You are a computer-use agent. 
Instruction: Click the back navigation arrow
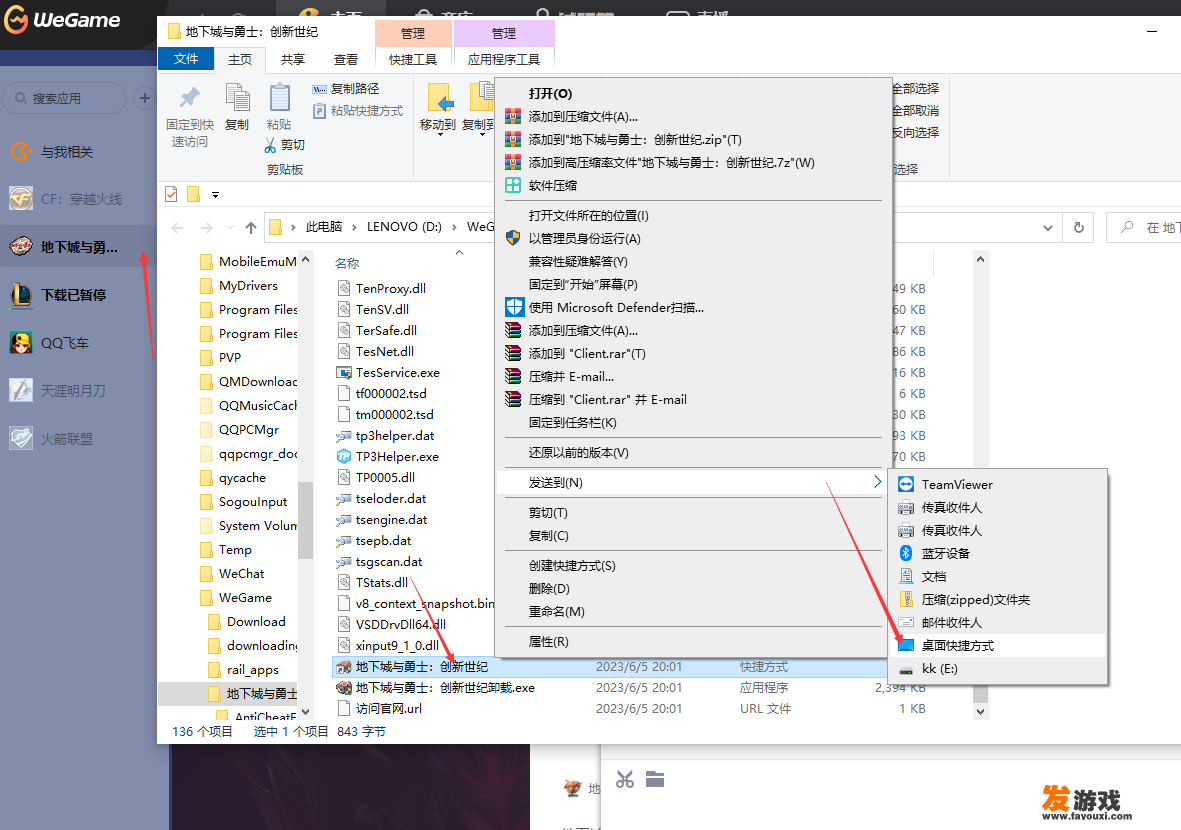pyautogui.click(x=178, y=227)
